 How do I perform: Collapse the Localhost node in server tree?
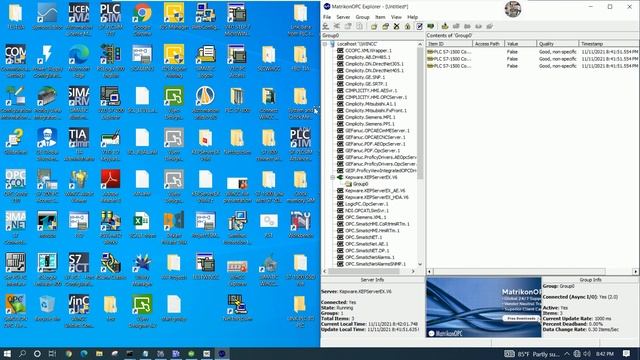pyautogui.click(x=325, y=44)
